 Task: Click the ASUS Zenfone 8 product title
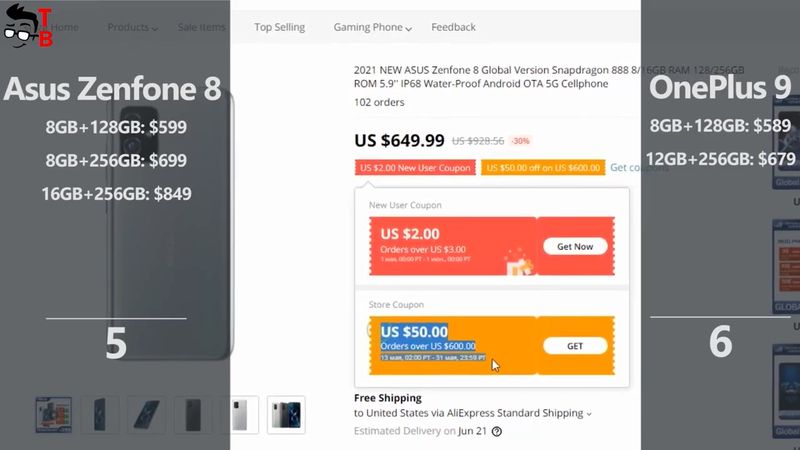pos(549,77)
